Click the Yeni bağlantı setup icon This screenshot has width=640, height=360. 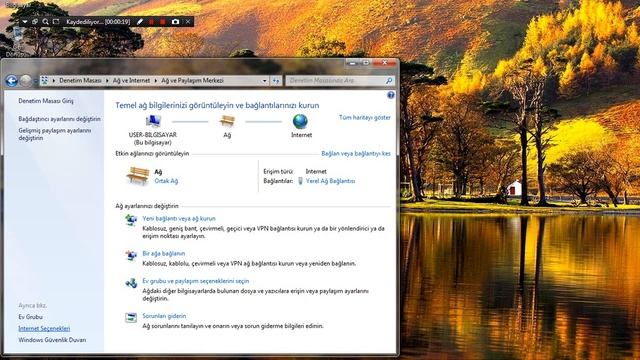pyautogui.click(x=131, y=220)
